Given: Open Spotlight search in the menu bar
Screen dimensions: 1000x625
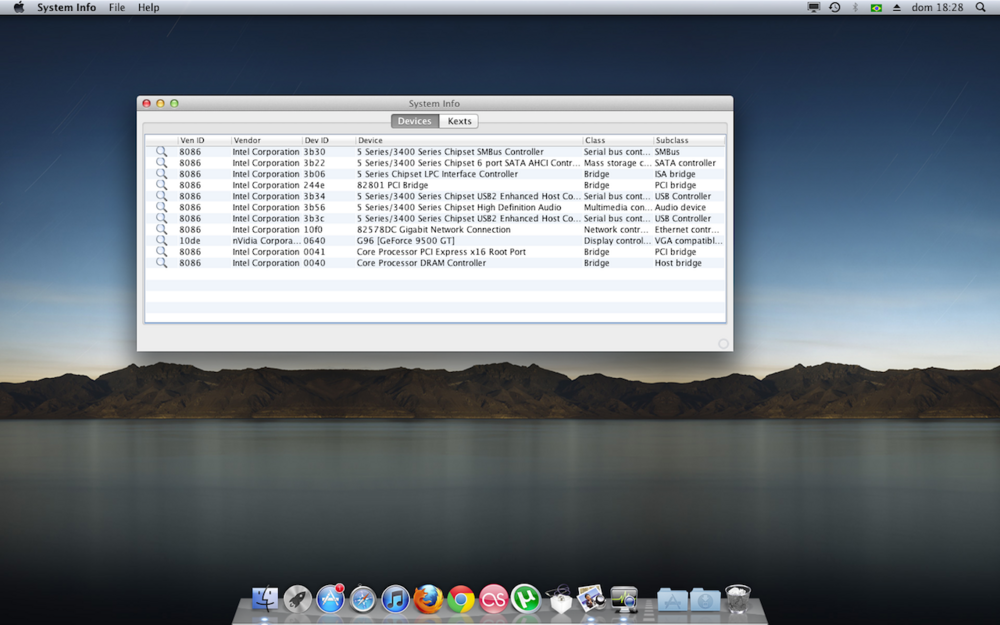Looking at the screenshot, I should (980, 7).
